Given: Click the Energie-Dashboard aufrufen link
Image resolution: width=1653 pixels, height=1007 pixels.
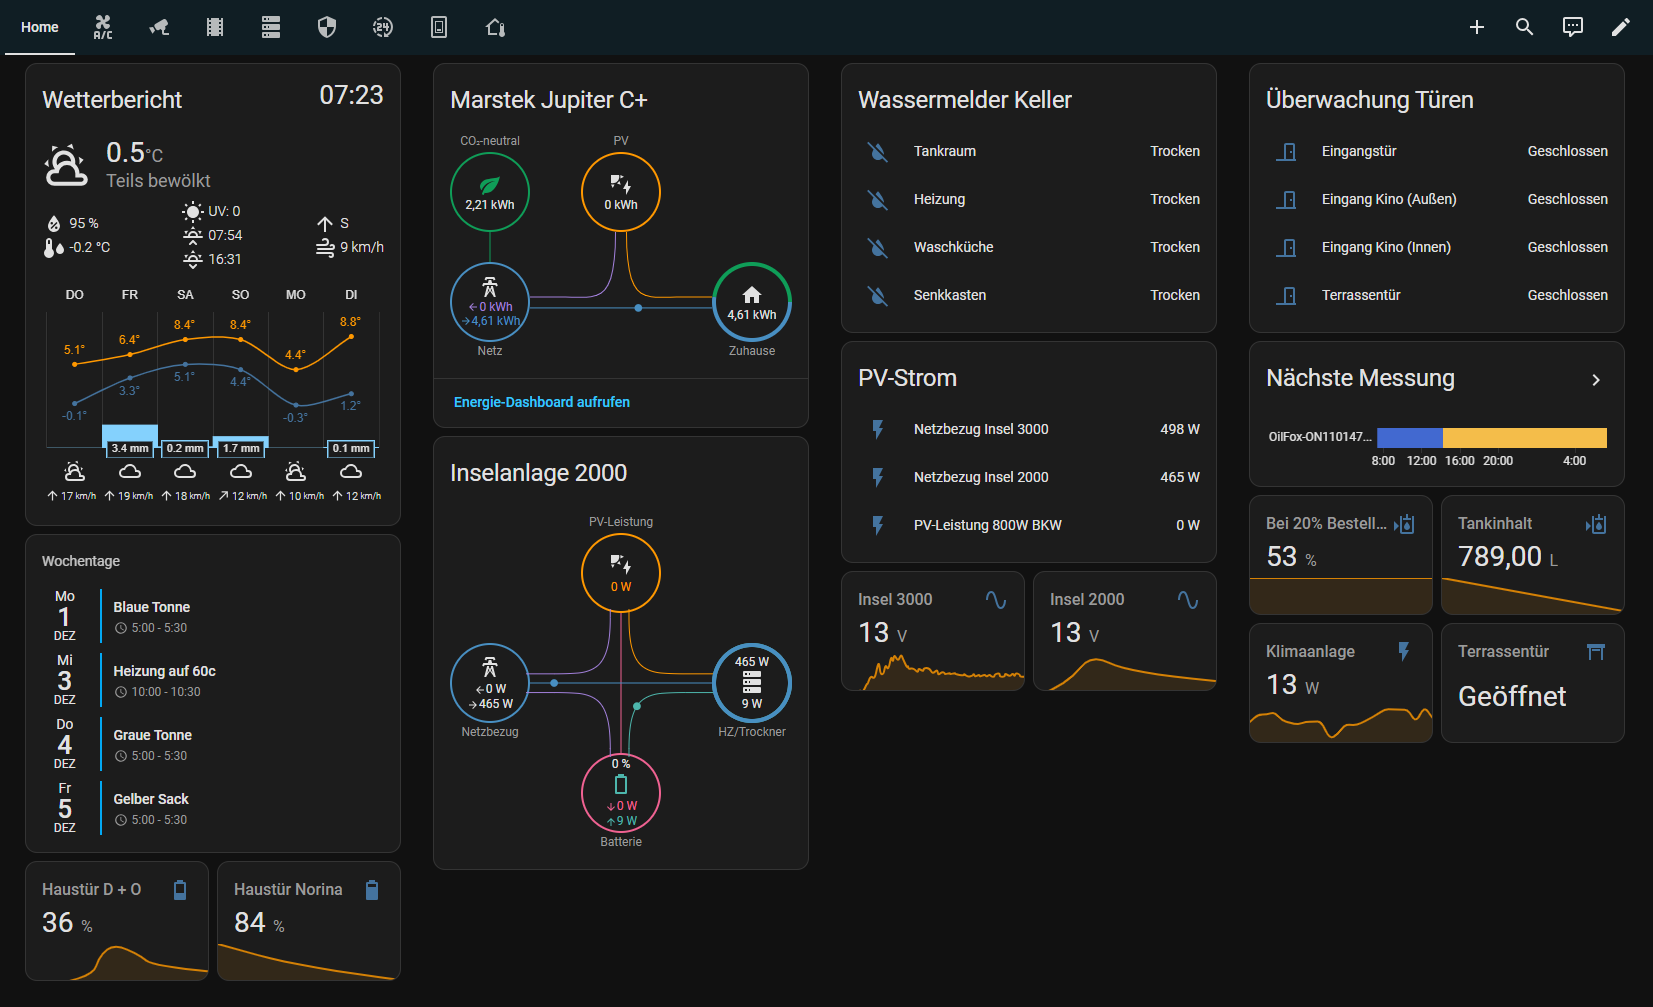Looking at the screenshot, I should click(x=542, y=402).
